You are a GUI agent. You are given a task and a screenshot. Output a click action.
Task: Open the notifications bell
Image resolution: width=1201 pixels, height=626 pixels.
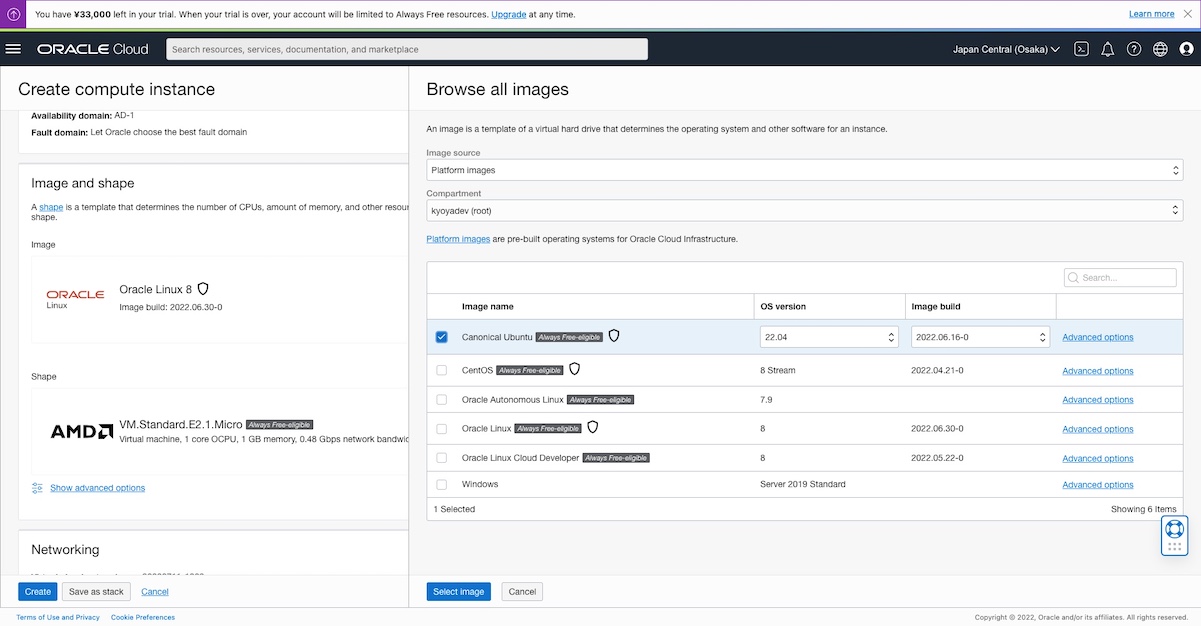click(1107, 49)
